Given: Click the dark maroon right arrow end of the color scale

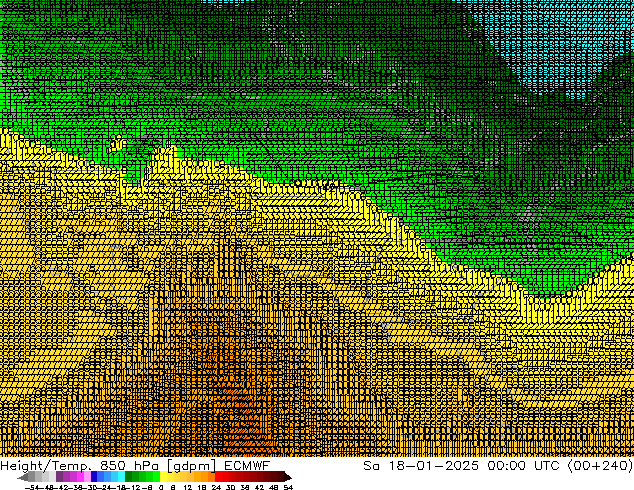Looking at the screenshot, I should tap(288, 477).
